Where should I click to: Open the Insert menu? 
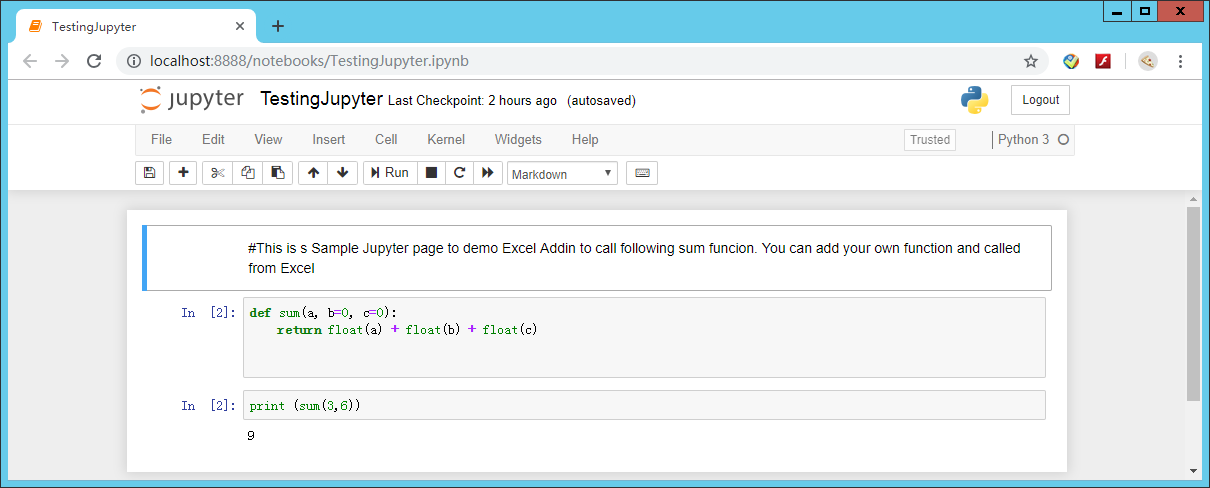click(328, 140)
